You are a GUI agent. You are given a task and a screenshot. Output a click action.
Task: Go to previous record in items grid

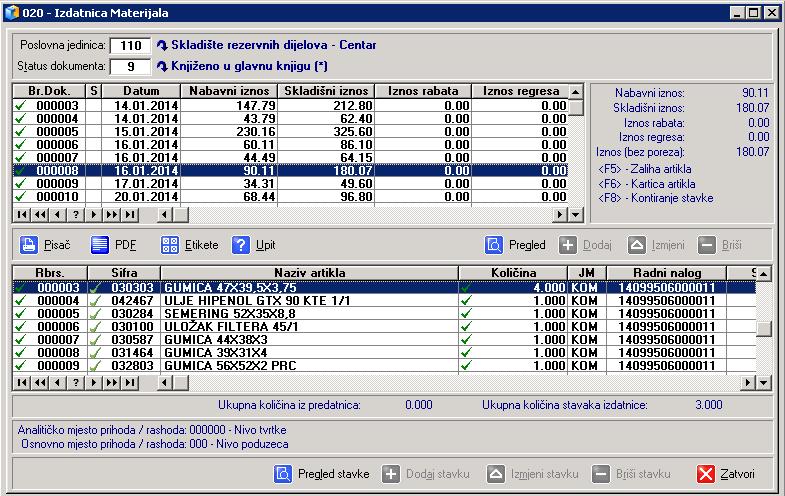58,383
